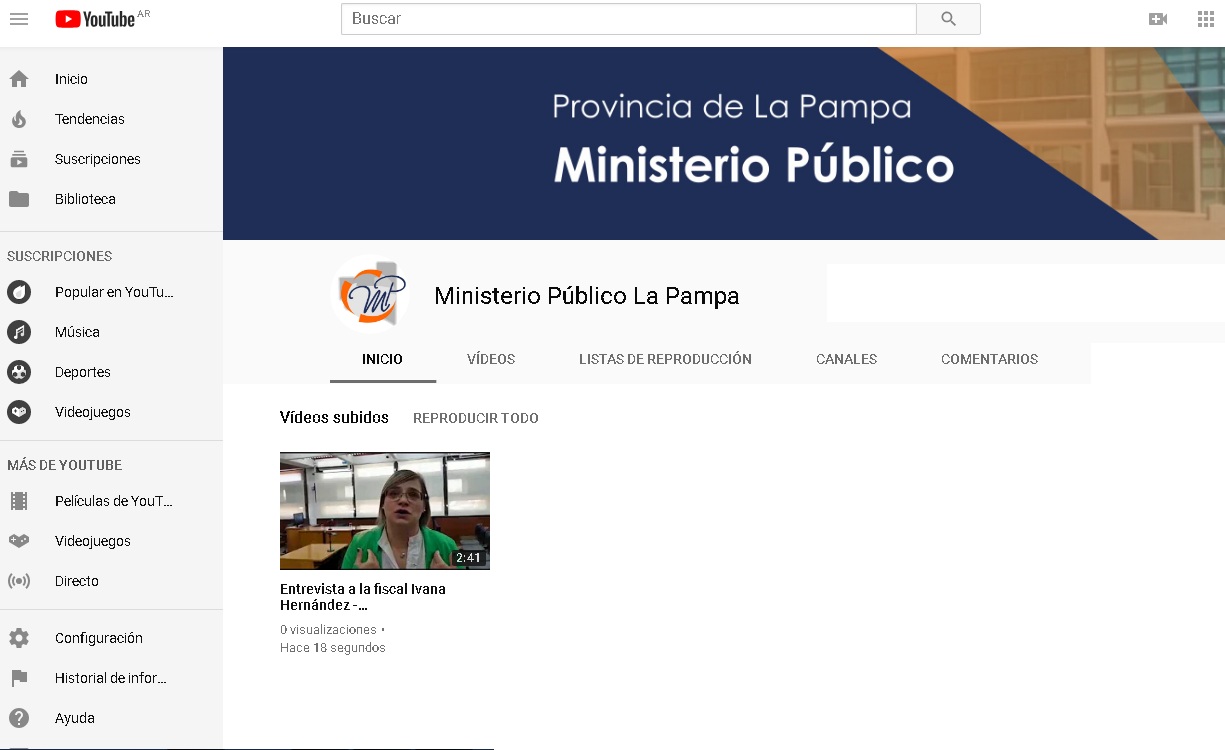Viewport: 1225px width, 750px height.
Task: Click REPRODUCIR TODO button
Action: pyautogui.click(x=475, y=418)
